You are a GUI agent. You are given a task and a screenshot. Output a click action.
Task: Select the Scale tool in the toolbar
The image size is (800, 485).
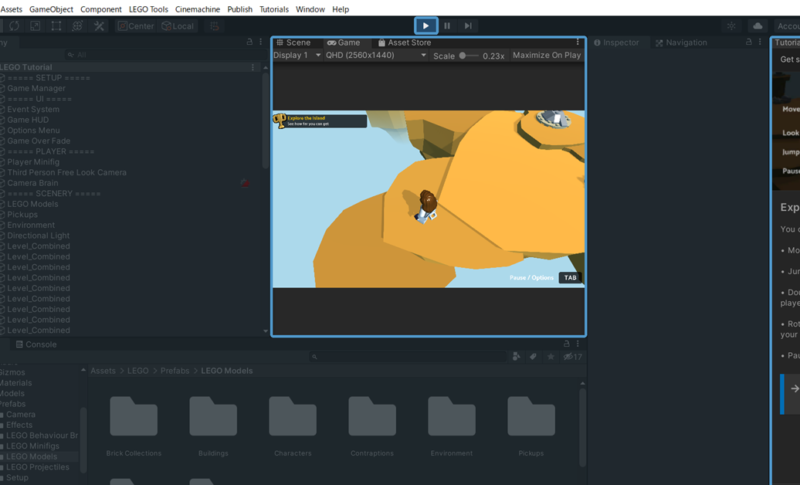pos(35,26)
